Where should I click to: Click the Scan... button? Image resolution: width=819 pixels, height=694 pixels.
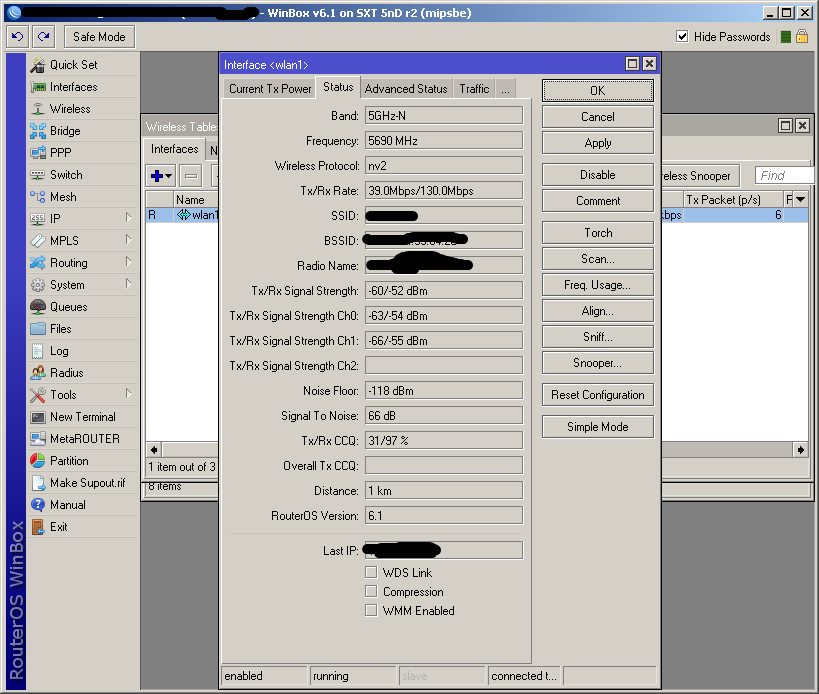tap(598, 258)
